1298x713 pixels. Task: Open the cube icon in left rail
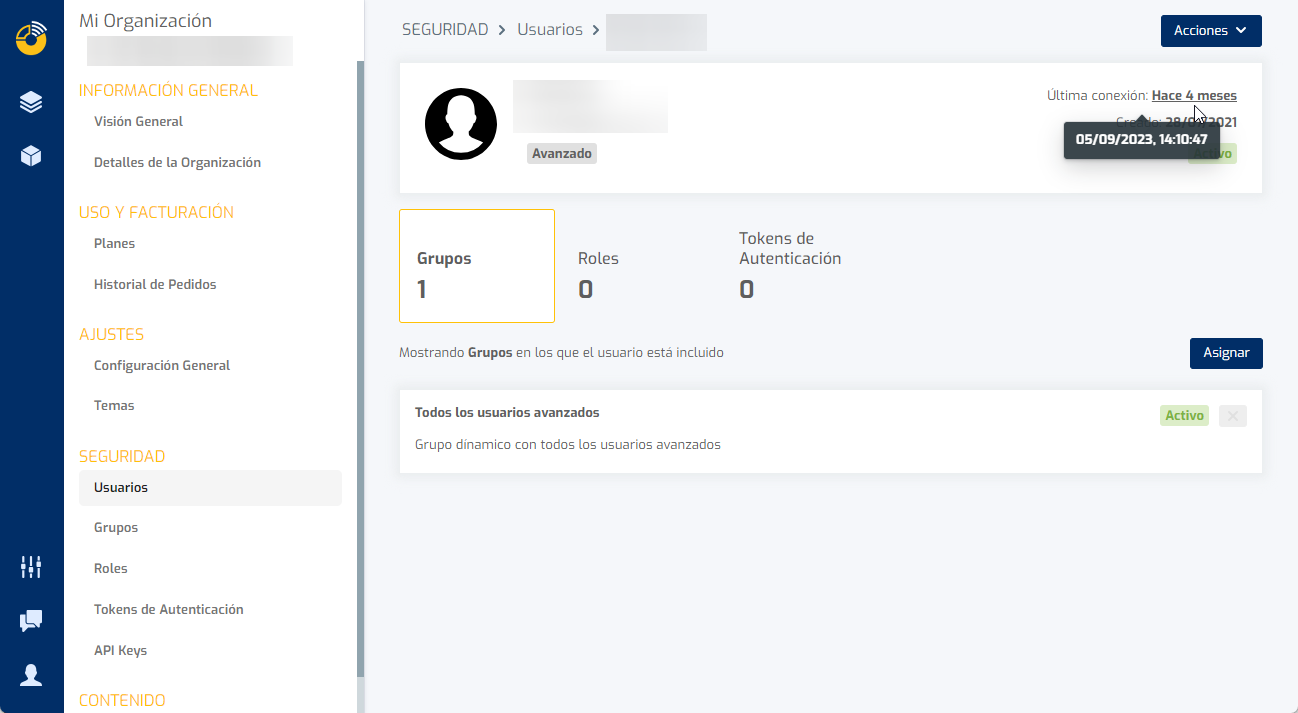point(31,156)
